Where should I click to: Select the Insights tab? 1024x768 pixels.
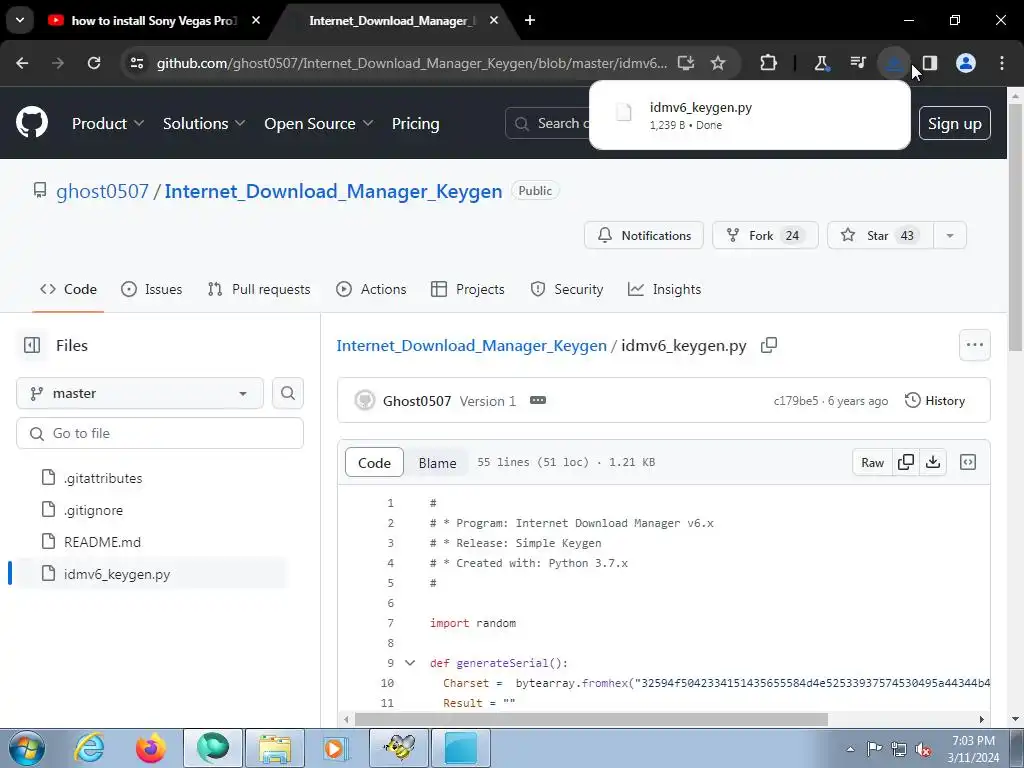pyautogui.click(x=664, y=289)
